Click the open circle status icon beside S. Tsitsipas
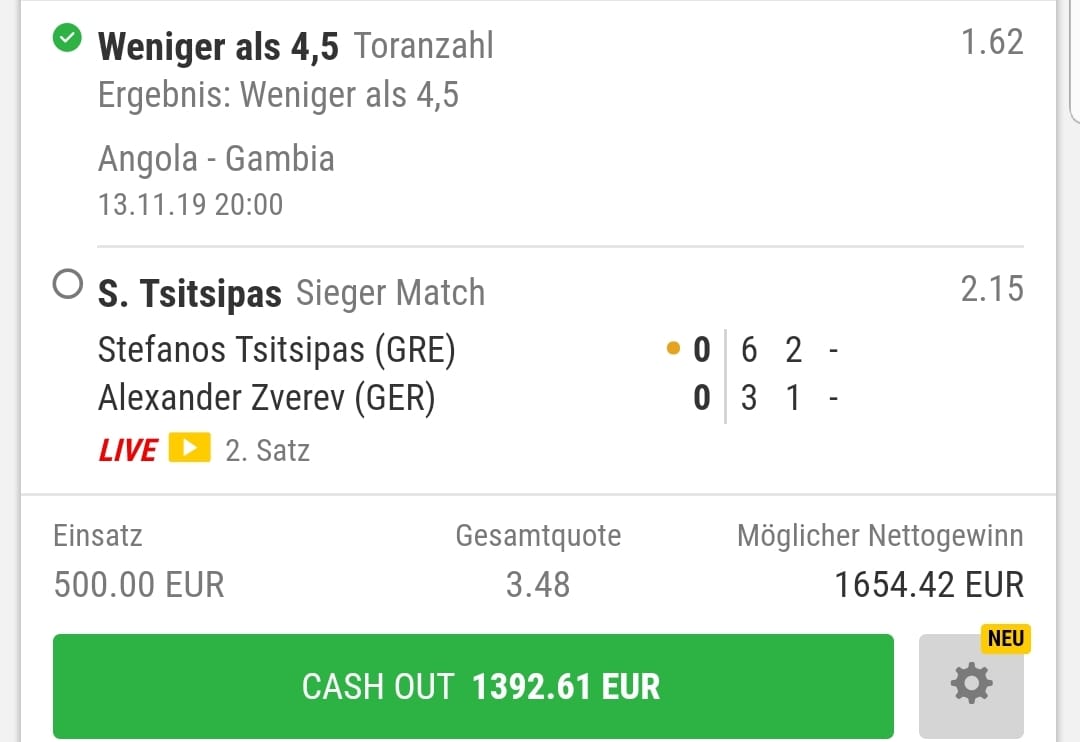This screenshot has width=1080, height=742. 68,287
